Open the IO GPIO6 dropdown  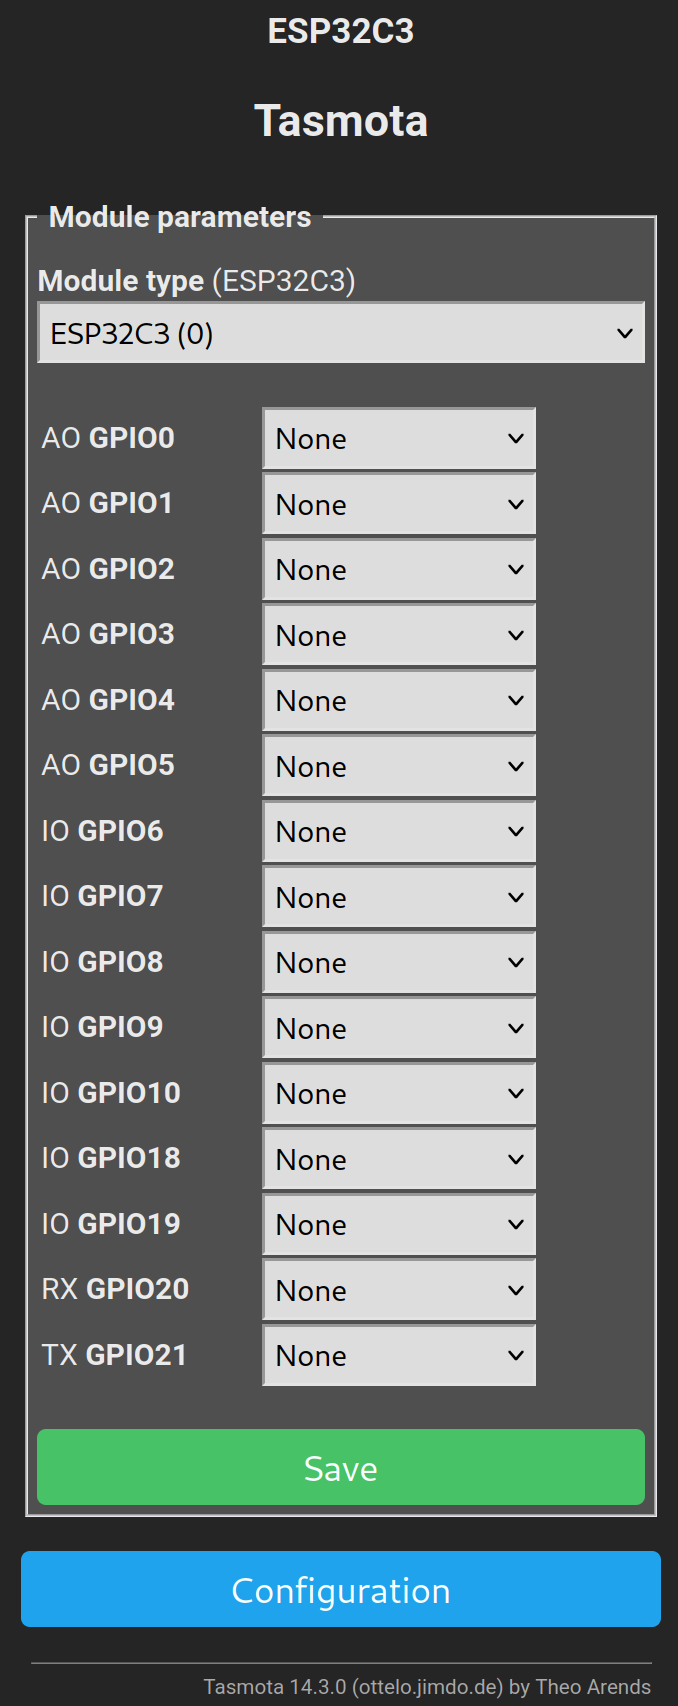[399, 832]
